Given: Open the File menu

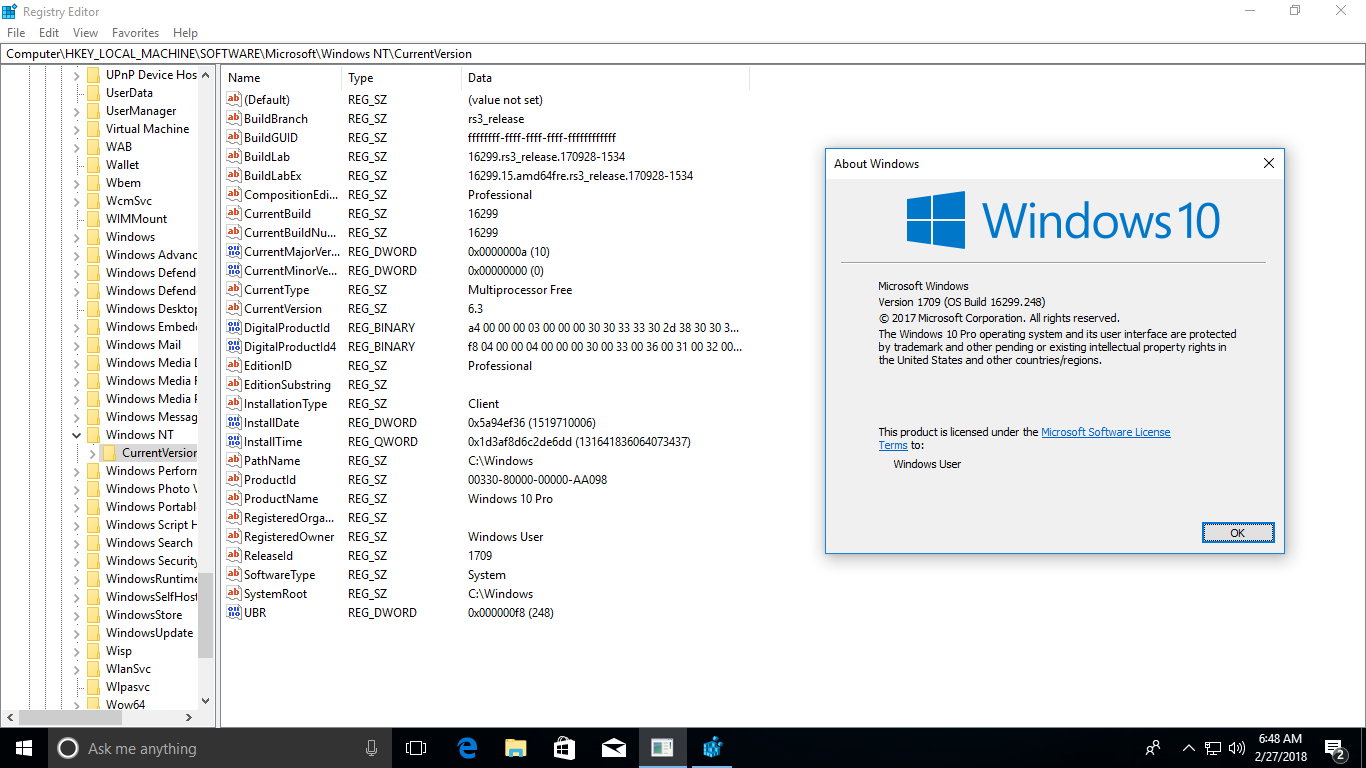Looking at the screenshot, I should 16,33.
